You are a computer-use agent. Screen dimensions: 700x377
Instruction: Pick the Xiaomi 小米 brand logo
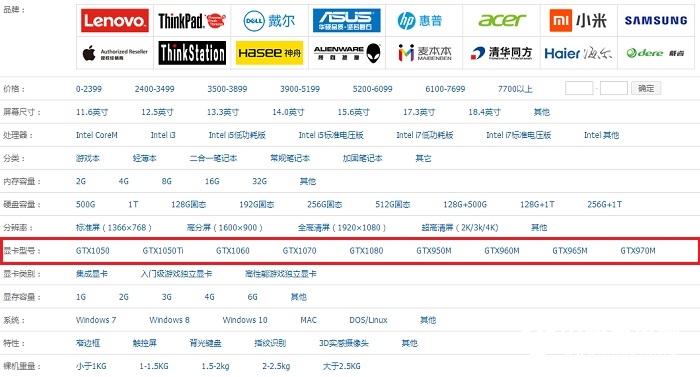[x=578, y=21]
